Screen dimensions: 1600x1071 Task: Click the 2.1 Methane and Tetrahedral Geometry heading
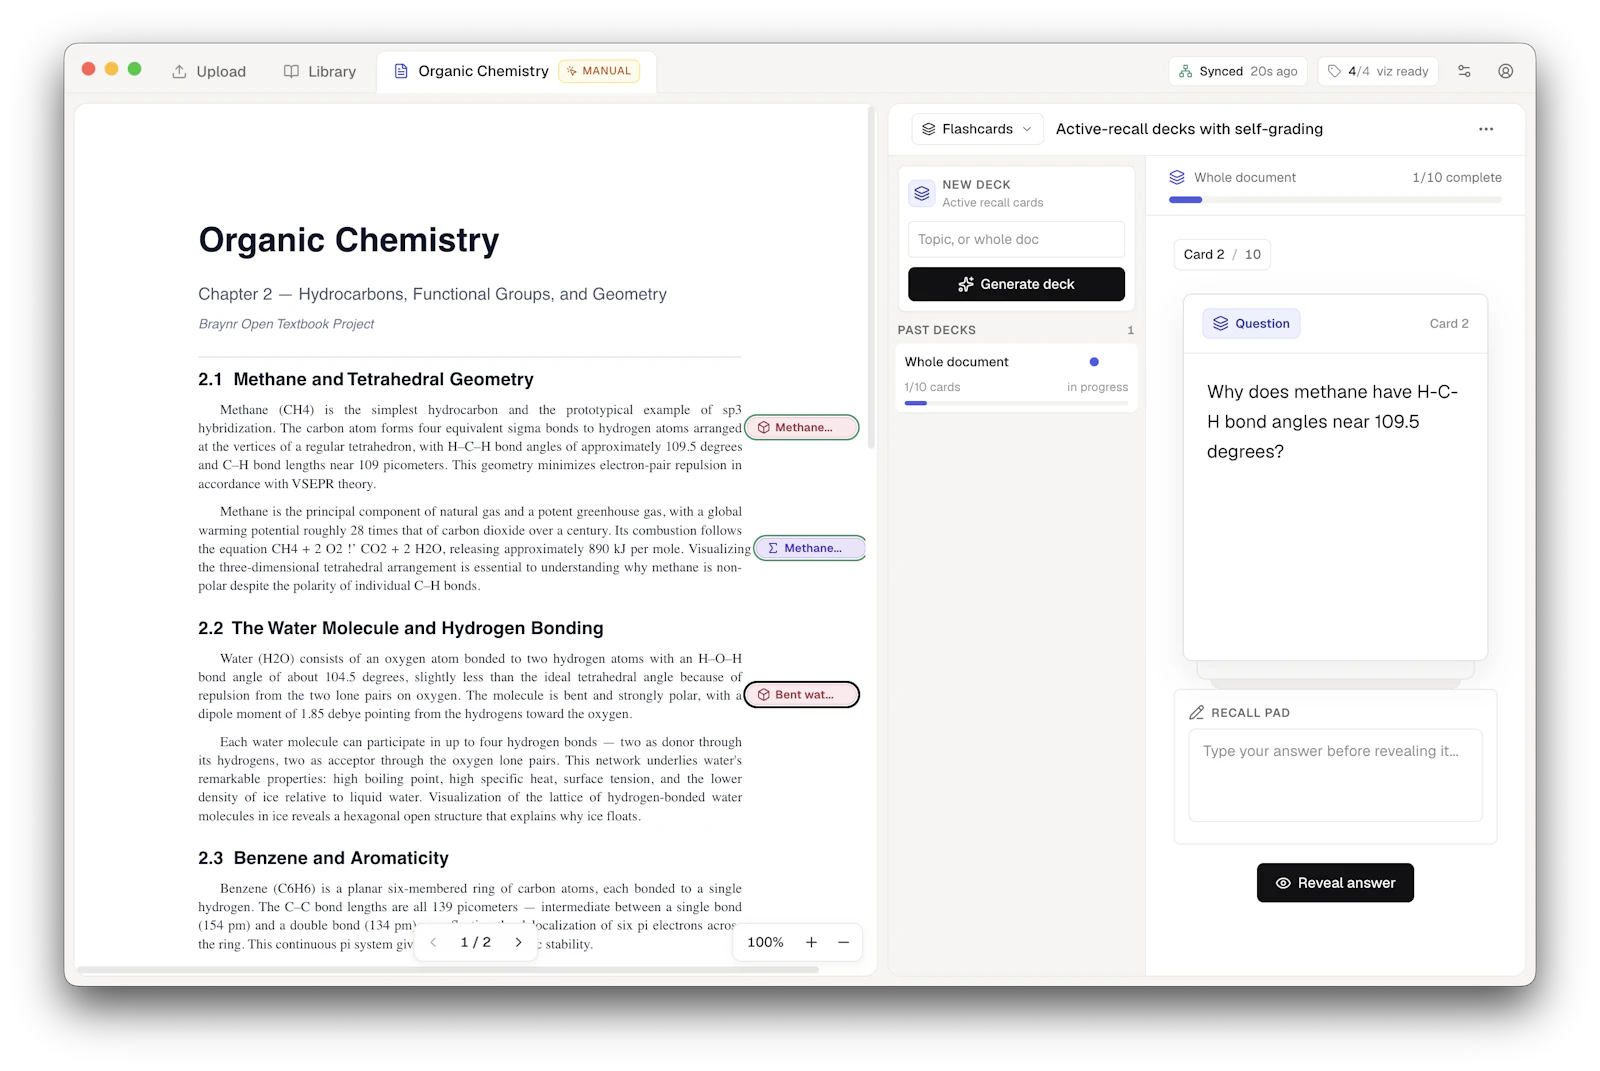click(366, 379)
